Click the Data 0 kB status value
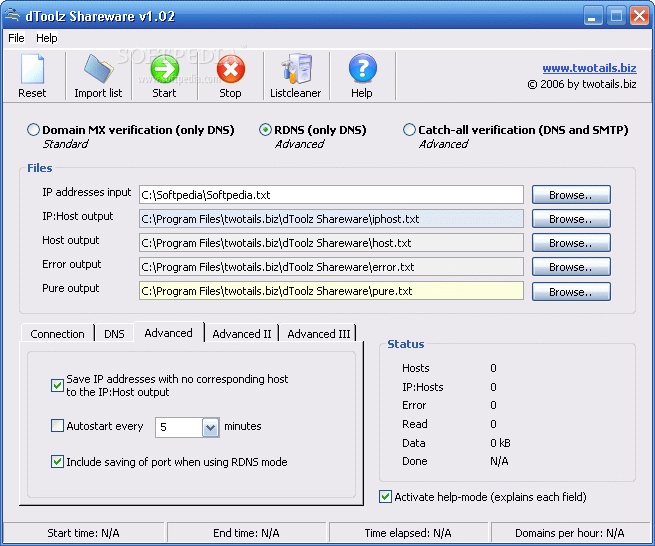Viewport: 655px width, 546px height. pos(500,443)
